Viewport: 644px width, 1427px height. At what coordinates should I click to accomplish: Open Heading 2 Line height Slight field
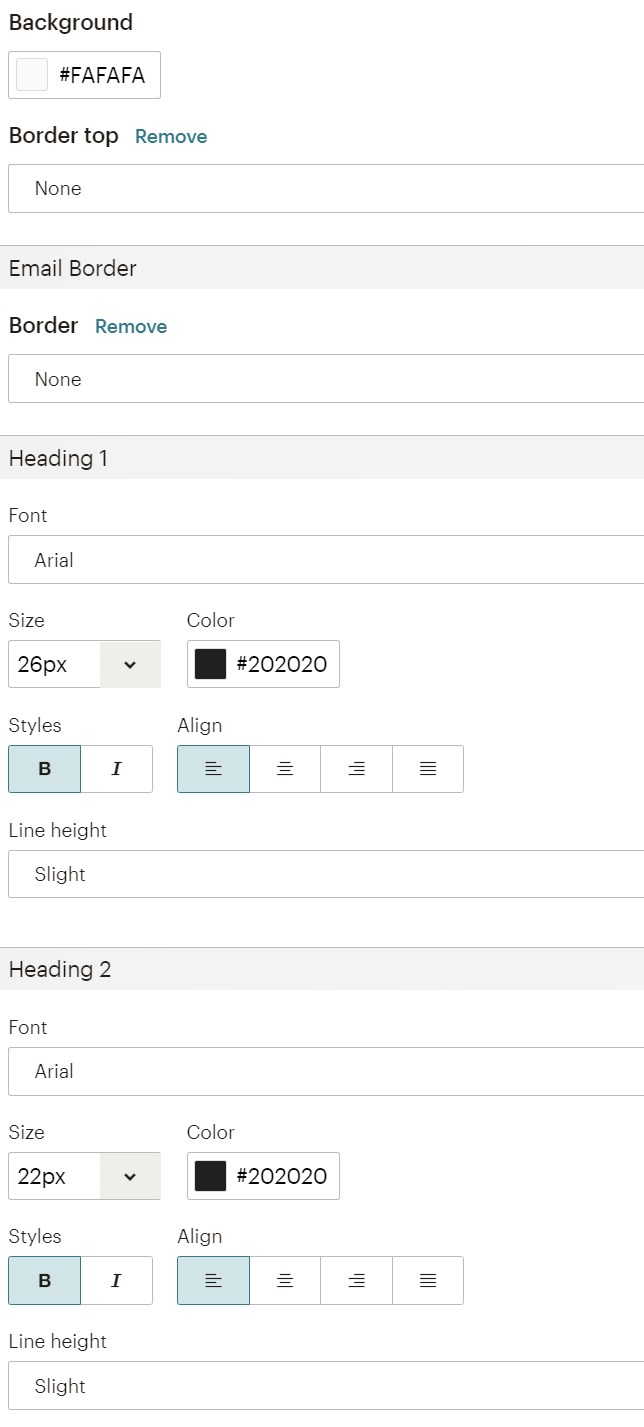tap(325, 1386)
